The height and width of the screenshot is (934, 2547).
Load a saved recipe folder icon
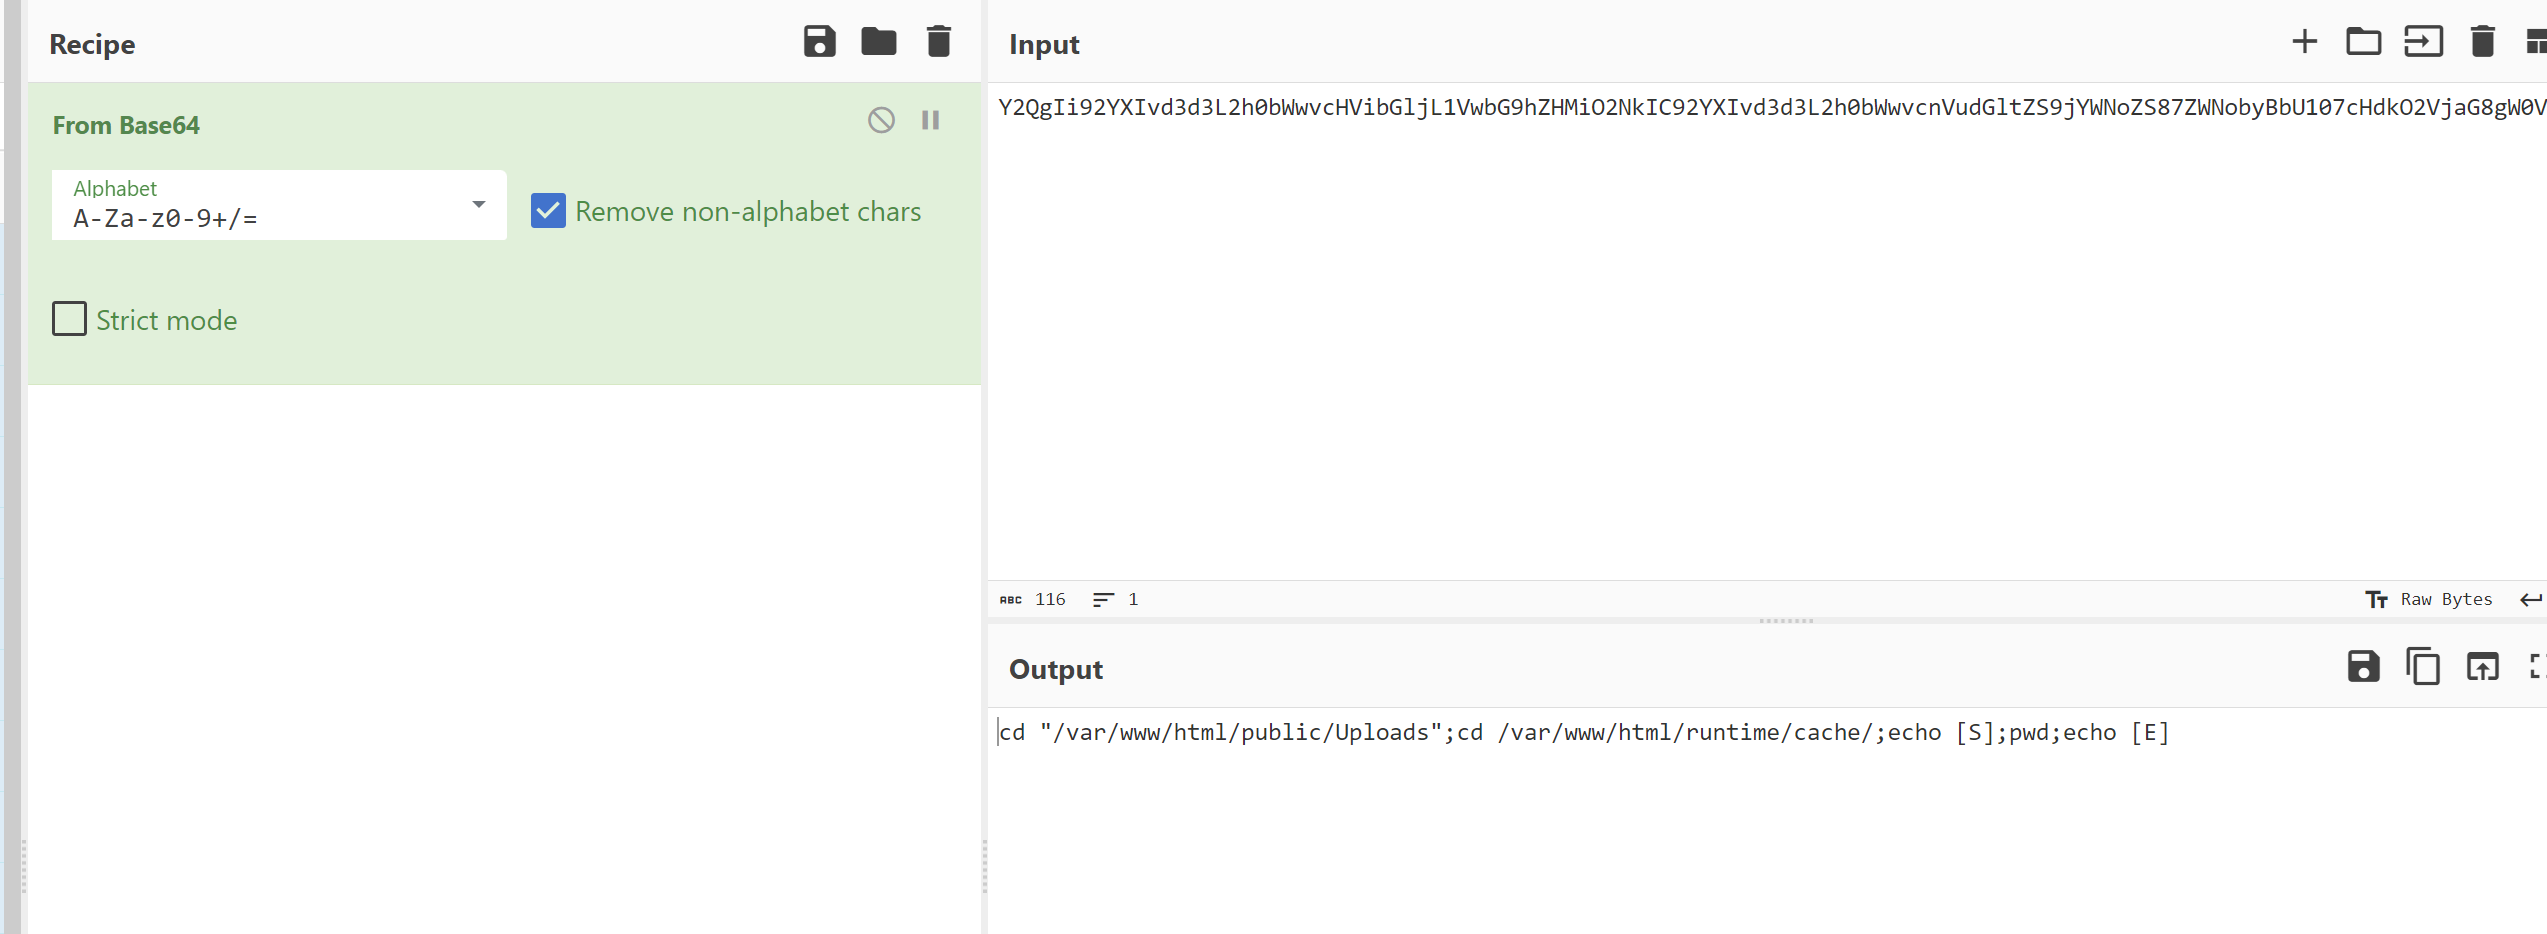click(x=878, y=42)
